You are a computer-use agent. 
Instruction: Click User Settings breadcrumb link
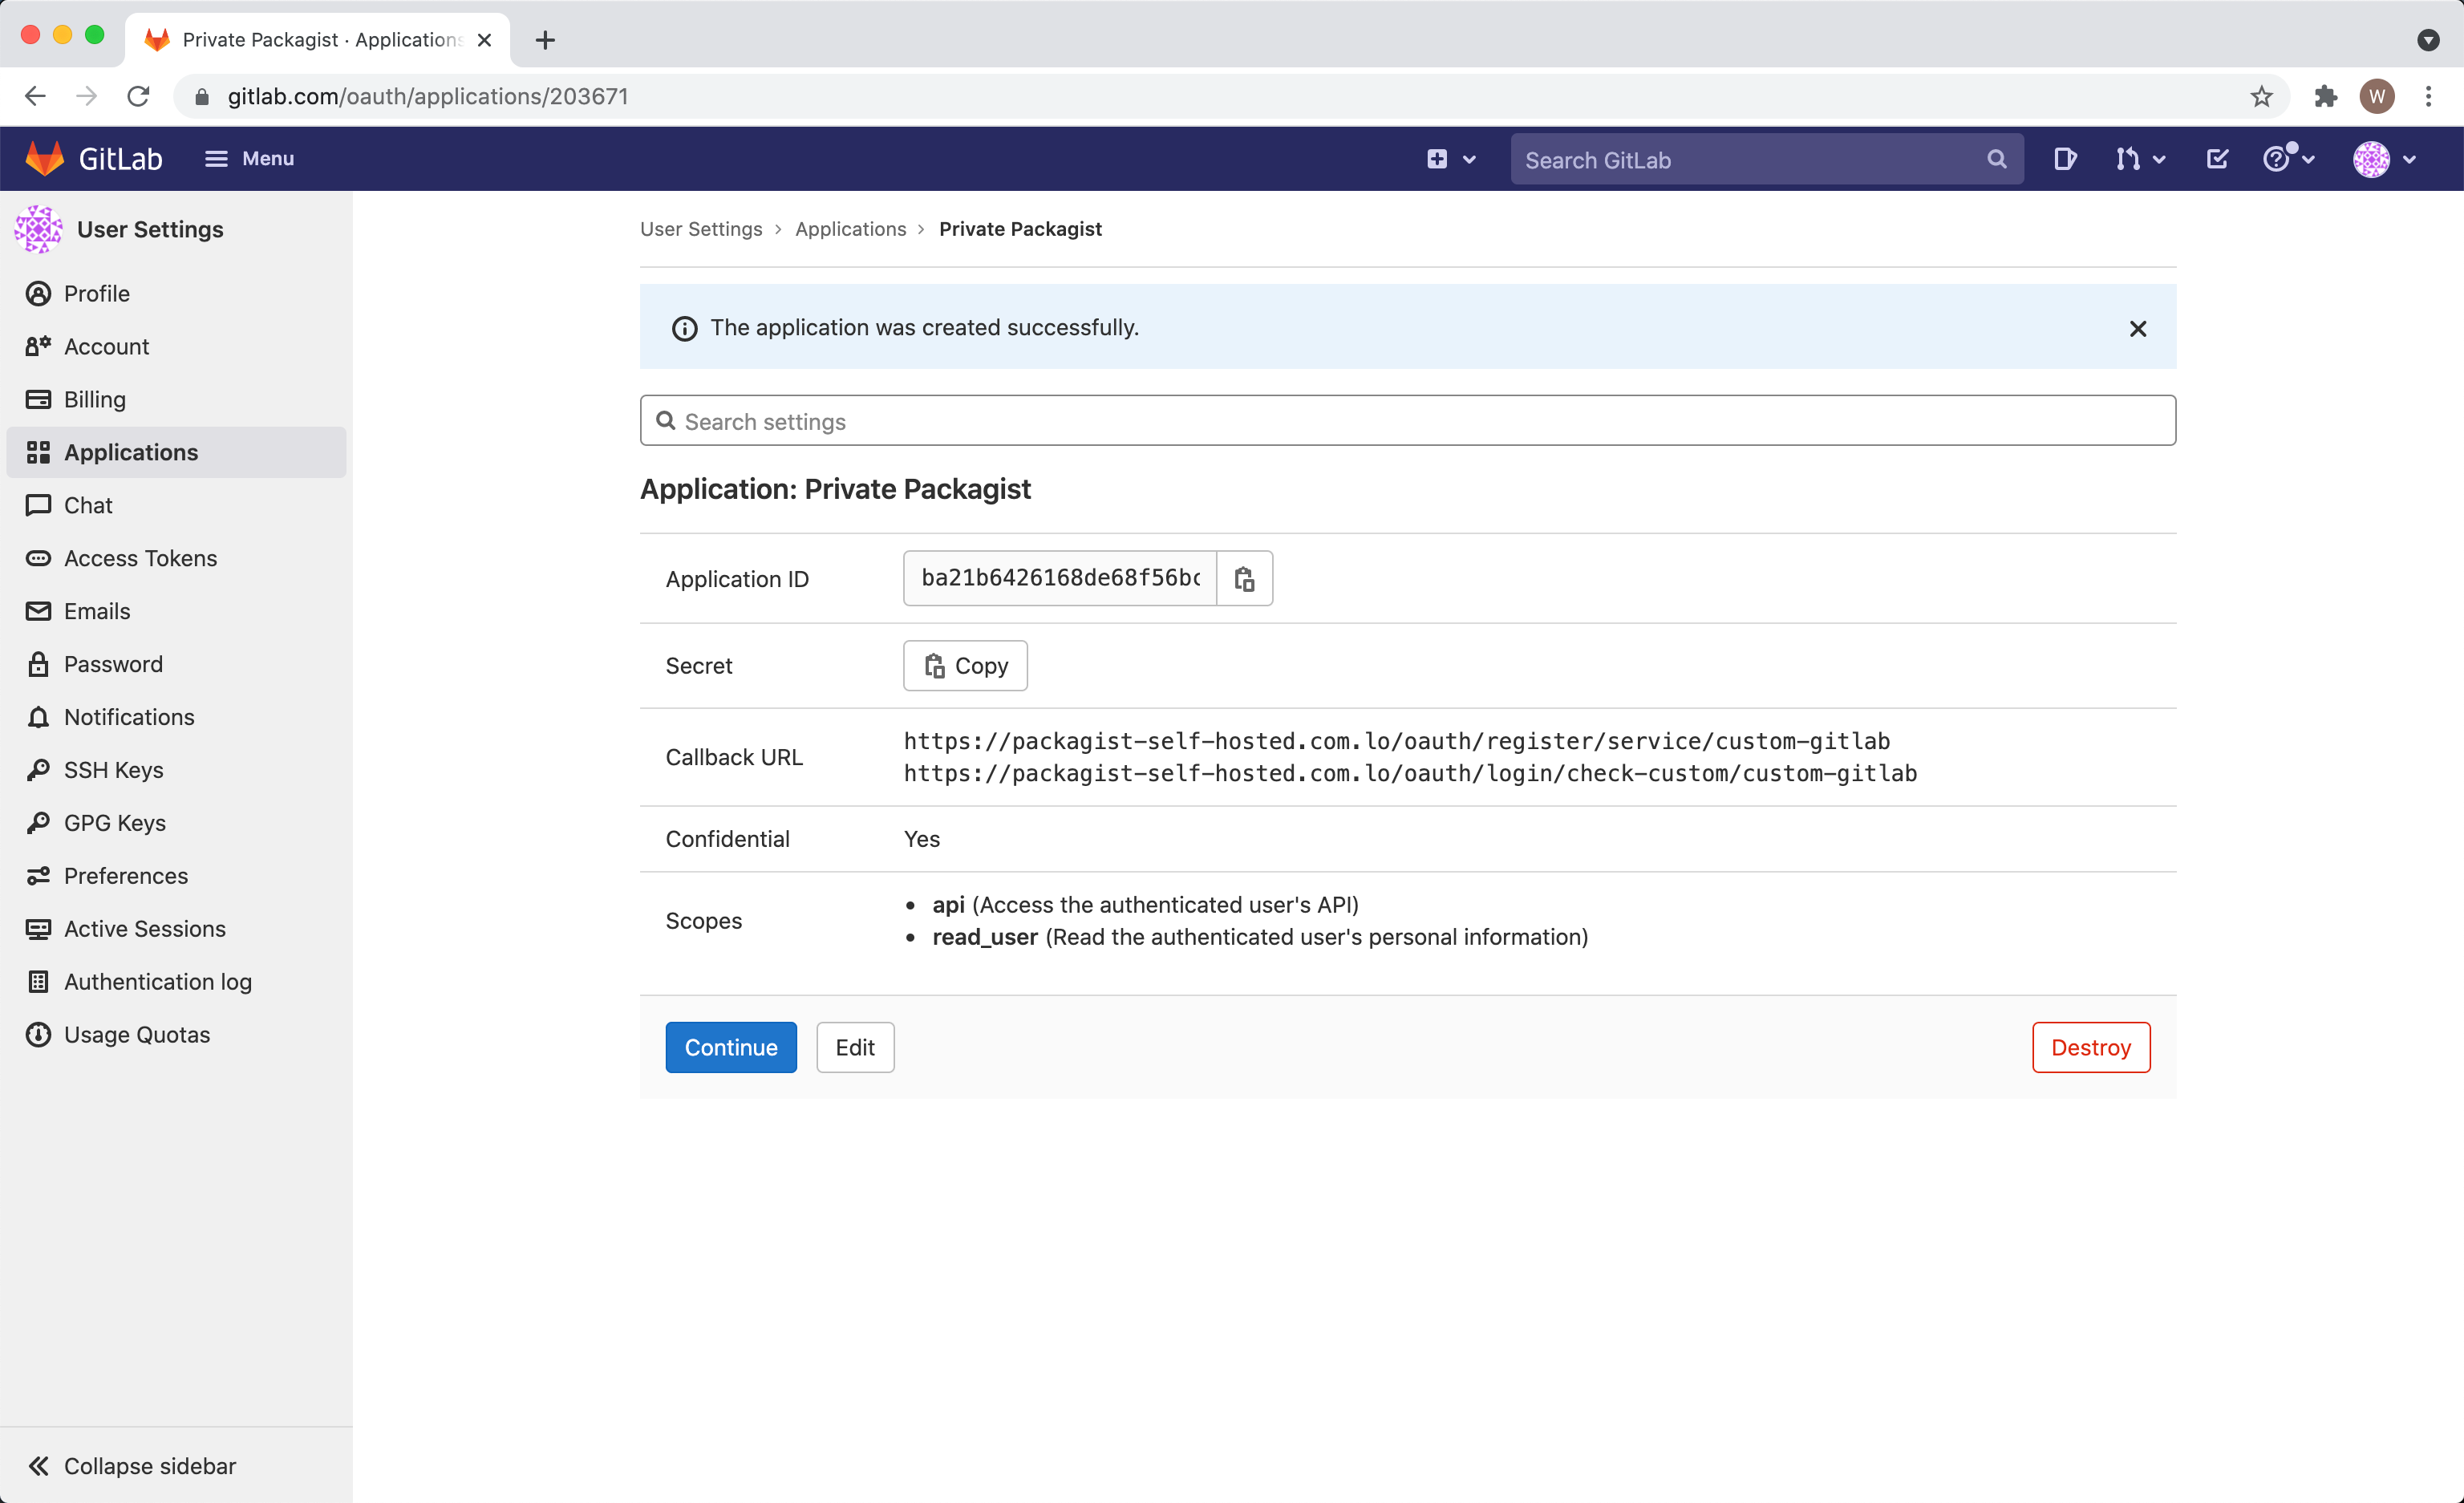pyautogui.click(x=701, y=229)
